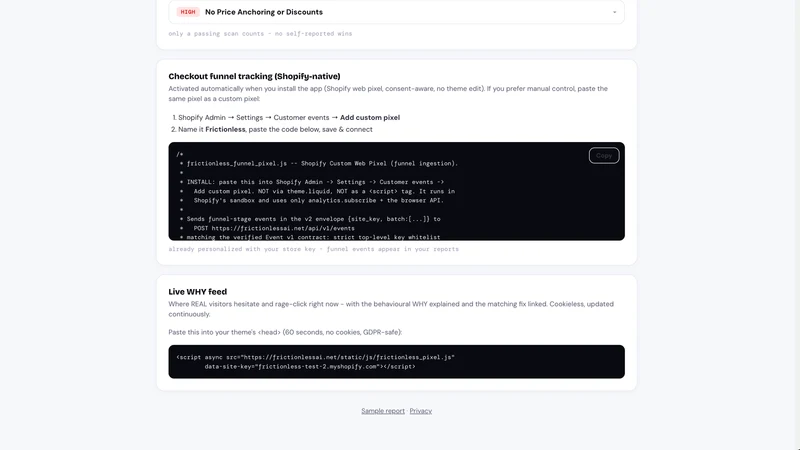Viewport: 800px width, 450px height.
Task: Click the bold Frictionless name in step two
Action: point(225,129)
